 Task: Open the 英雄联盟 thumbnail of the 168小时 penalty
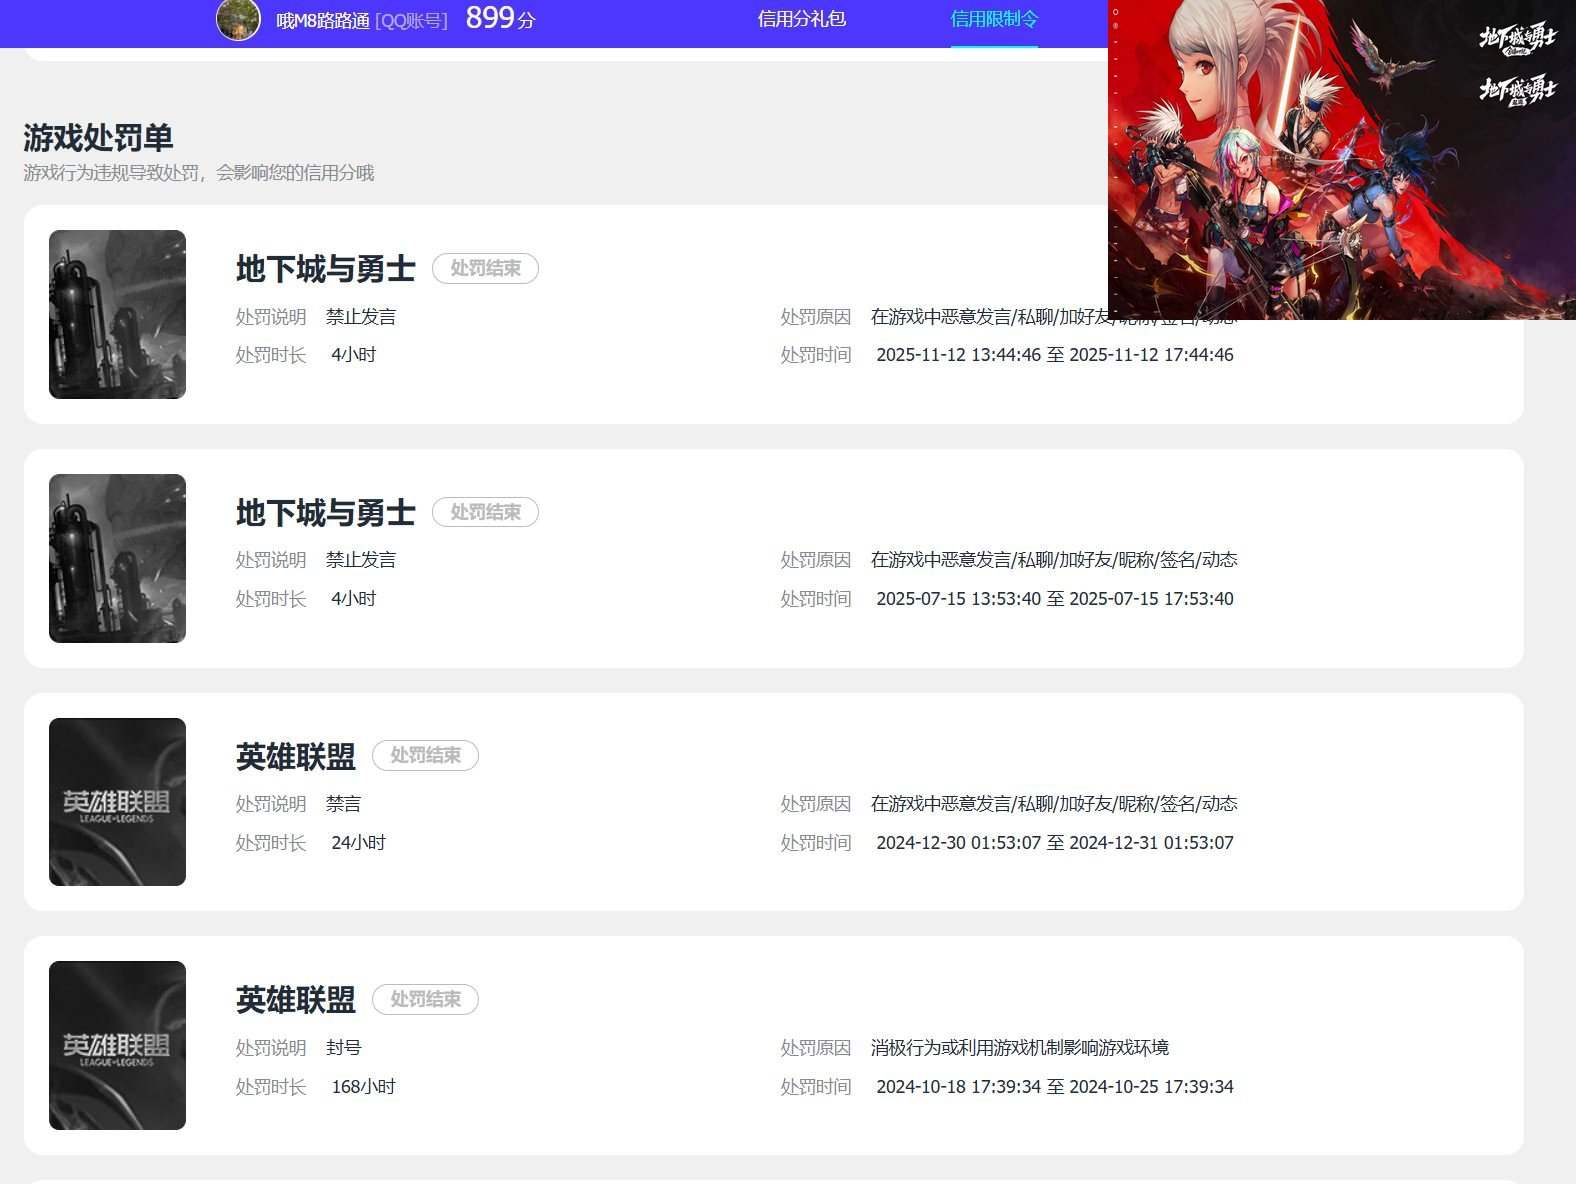(x=117, y=1045)
